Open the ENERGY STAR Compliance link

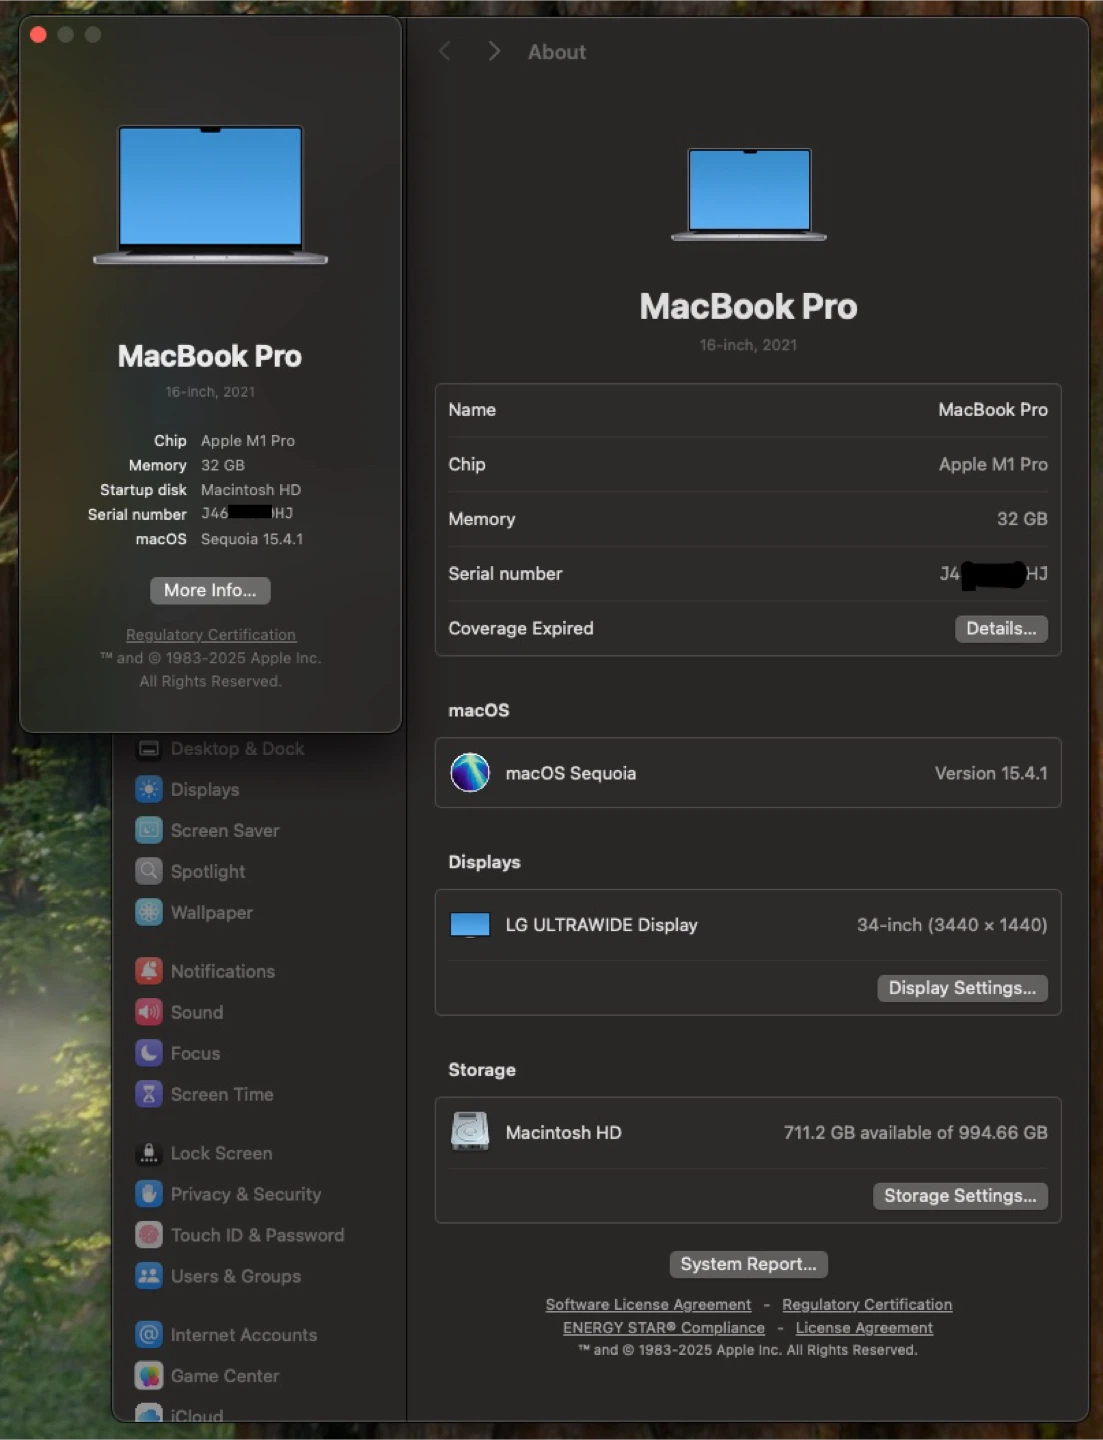(664, 1328)
